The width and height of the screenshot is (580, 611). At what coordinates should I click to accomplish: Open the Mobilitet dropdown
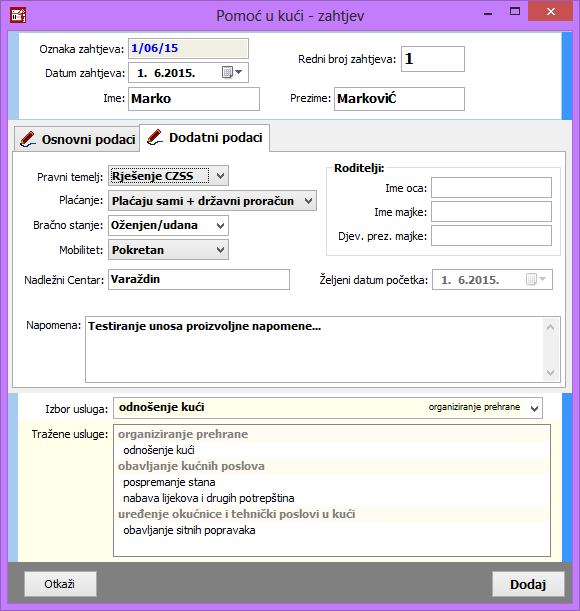pyautogui.click(x=220, y=250)
